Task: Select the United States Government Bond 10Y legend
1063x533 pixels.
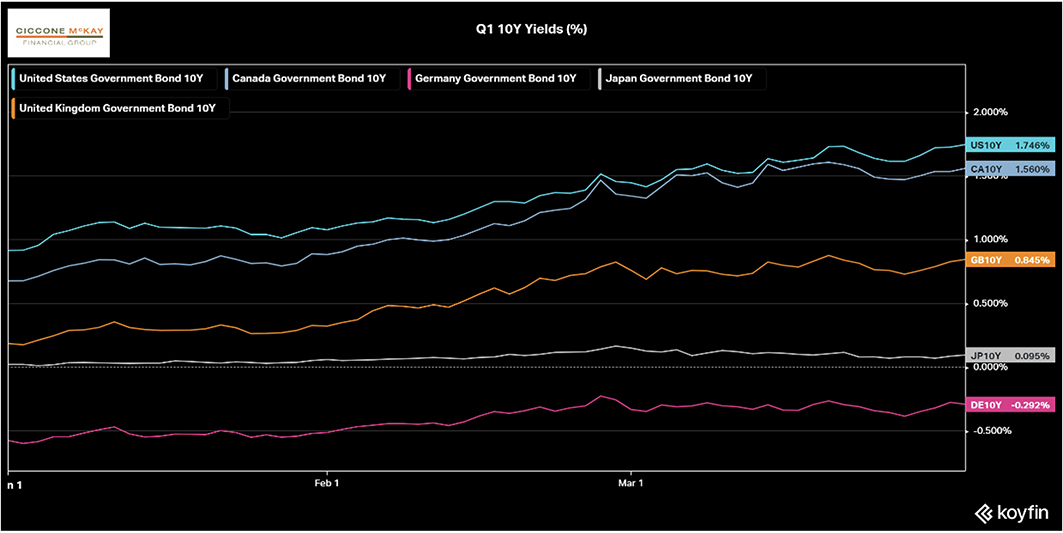Action: pyautogui.click(x=115, y=78)
